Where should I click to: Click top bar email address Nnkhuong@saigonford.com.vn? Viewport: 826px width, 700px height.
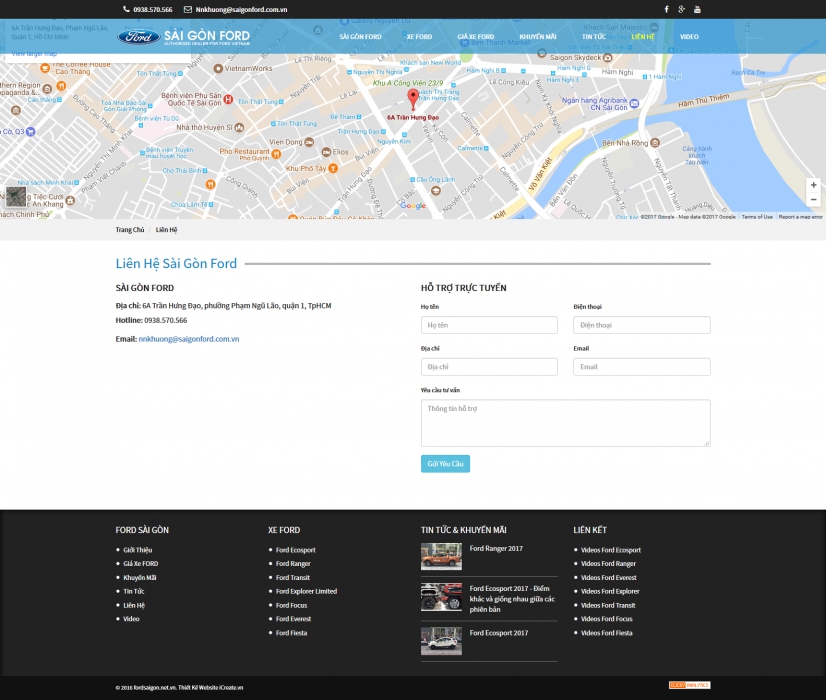click(x=241, y=9)
